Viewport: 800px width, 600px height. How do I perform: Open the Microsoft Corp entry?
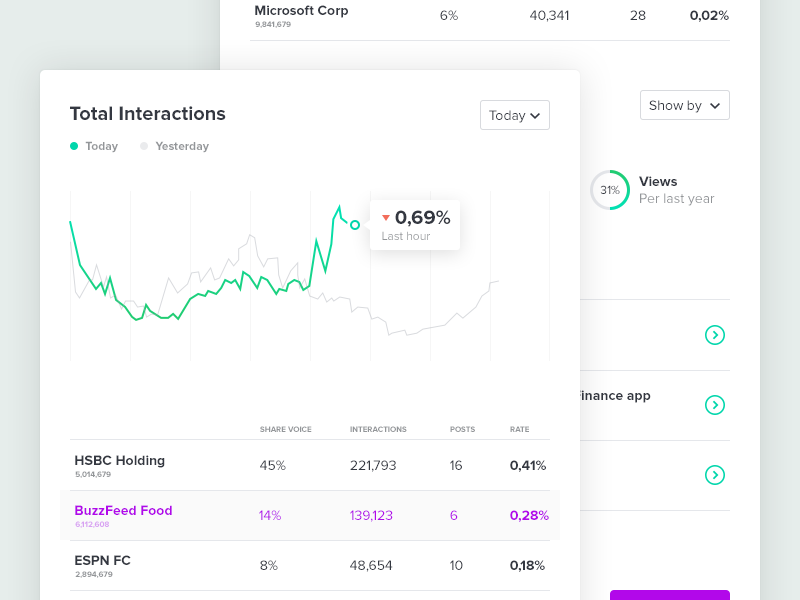coord(301,11)
